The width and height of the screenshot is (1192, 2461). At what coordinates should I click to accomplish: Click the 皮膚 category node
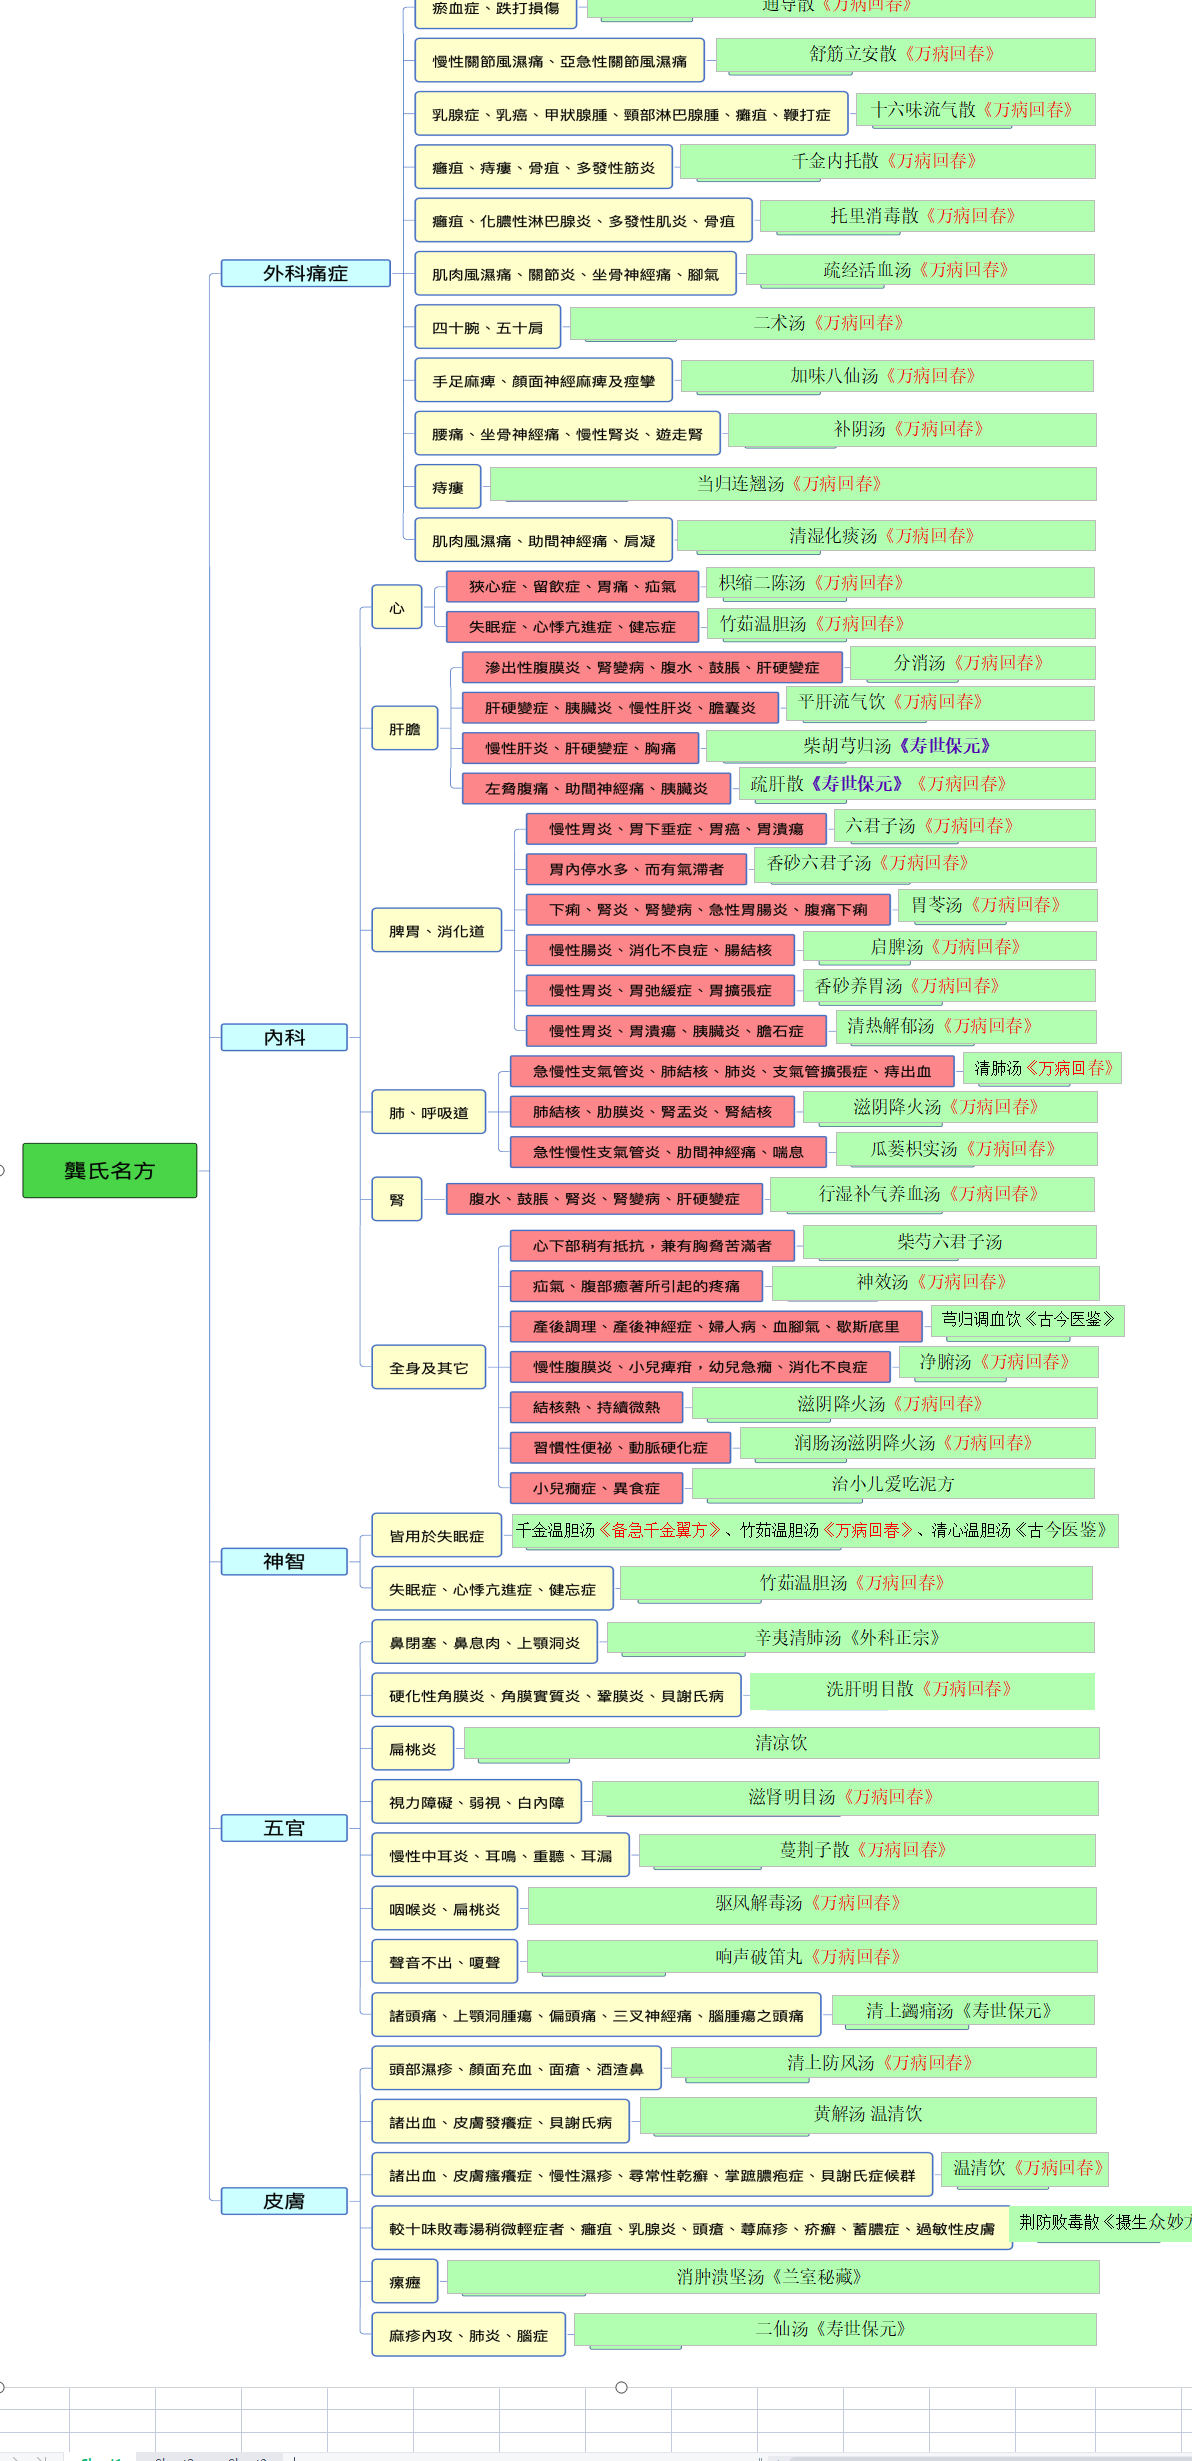tap(284, 2201)
